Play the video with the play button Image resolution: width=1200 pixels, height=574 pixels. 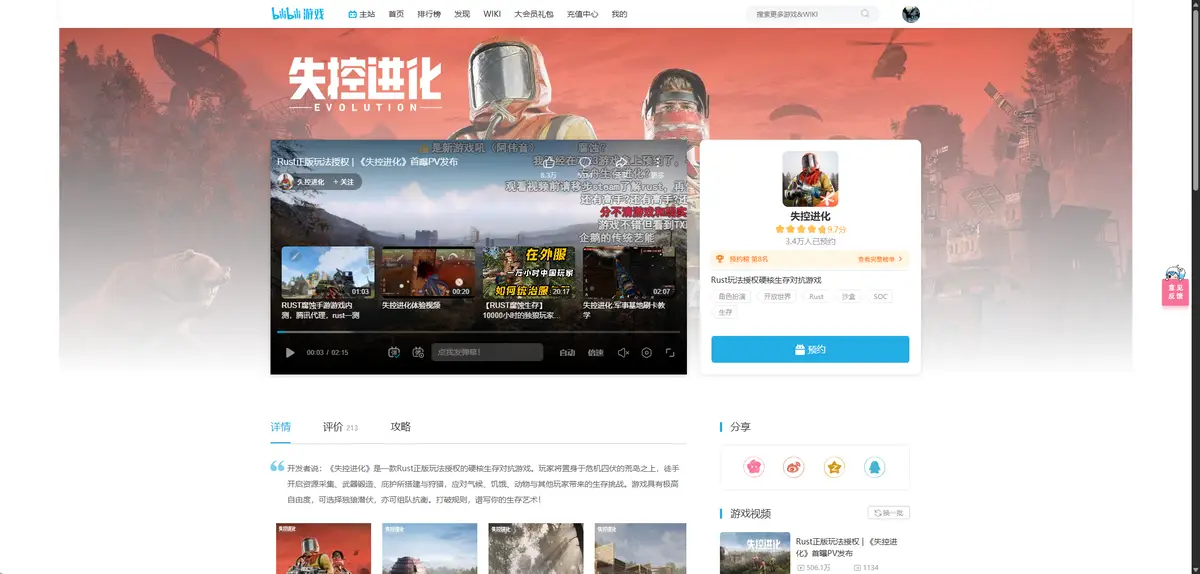290,353
